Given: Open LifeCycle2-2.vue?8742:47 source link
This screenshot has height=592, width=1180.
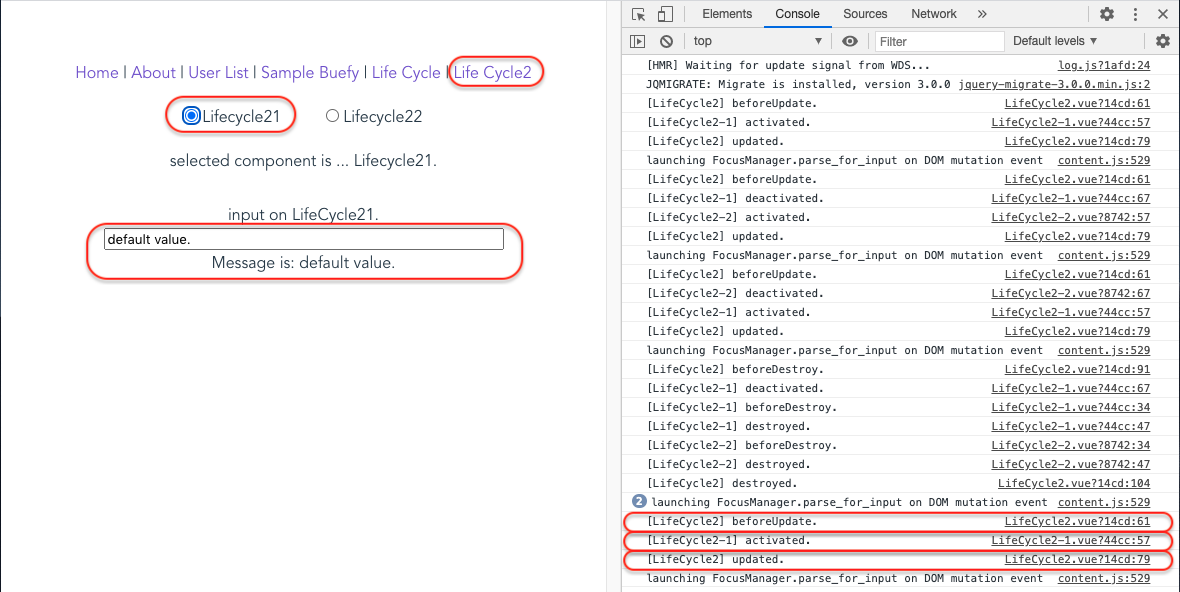Looking at the screenshot, I should (1071, 464).
